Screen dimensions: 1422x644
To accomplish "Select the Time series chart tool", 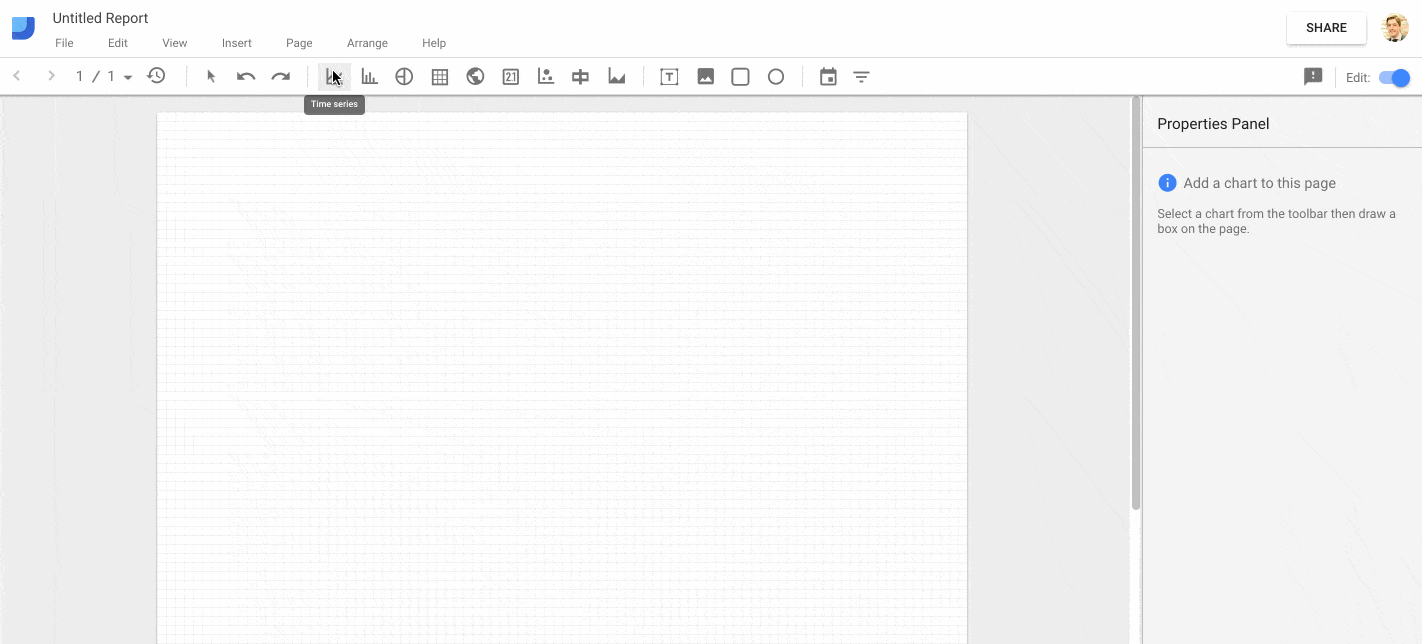I will 333,76.
